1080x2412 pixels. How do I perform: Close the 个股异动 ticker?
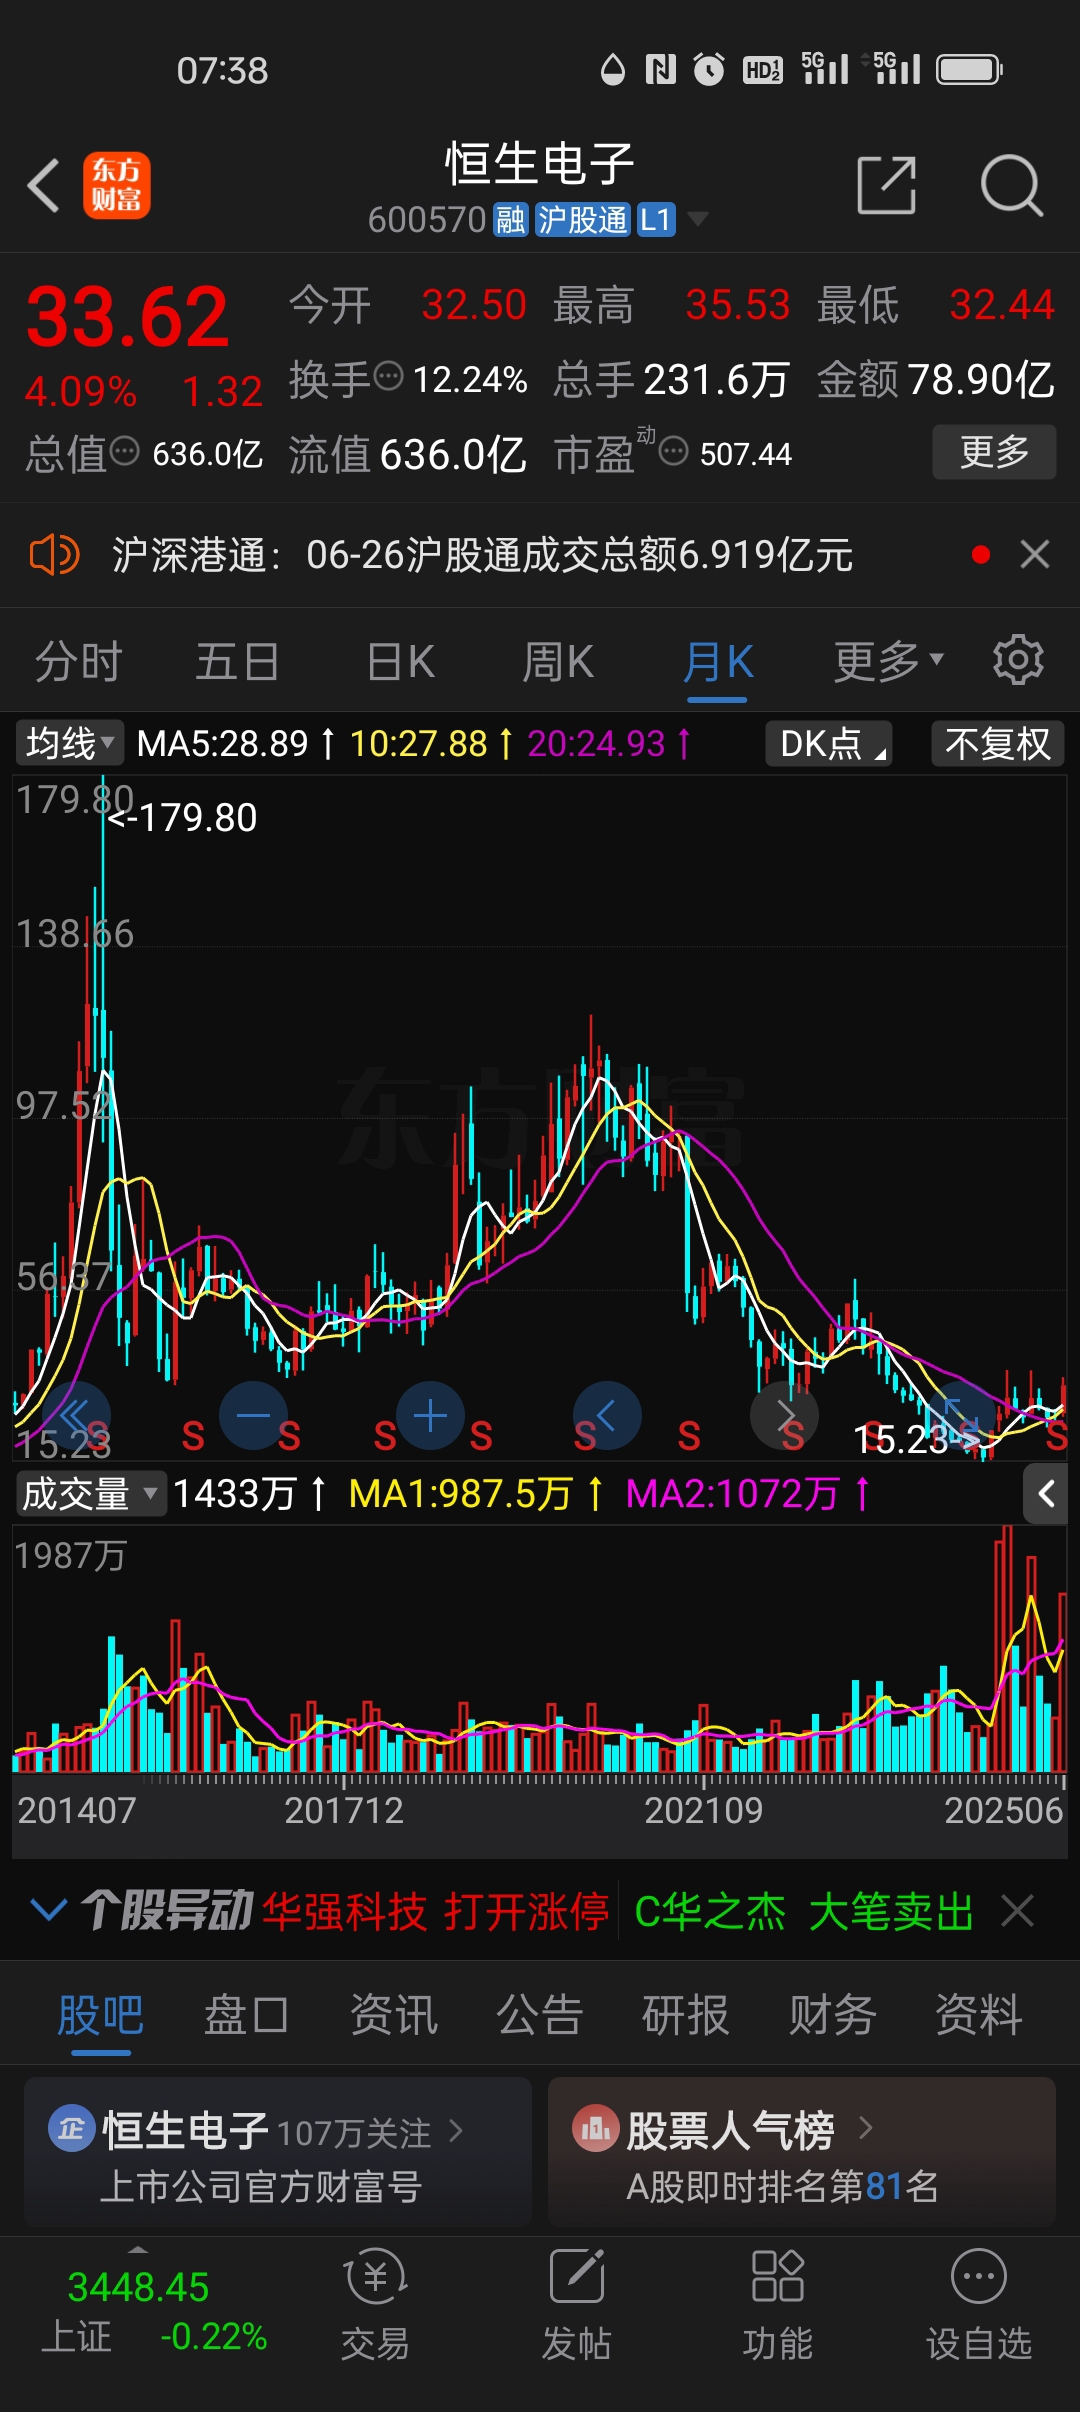click(1018, 1911)
